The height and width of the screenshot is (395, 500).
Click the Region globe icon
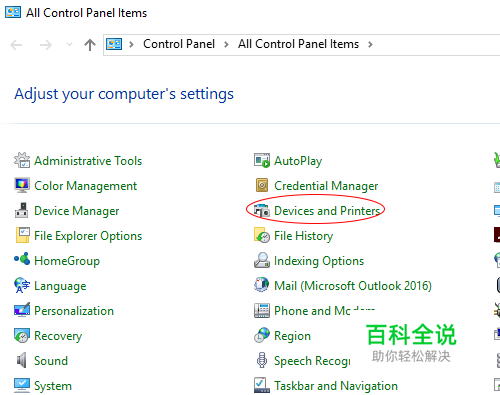point(262,335)
